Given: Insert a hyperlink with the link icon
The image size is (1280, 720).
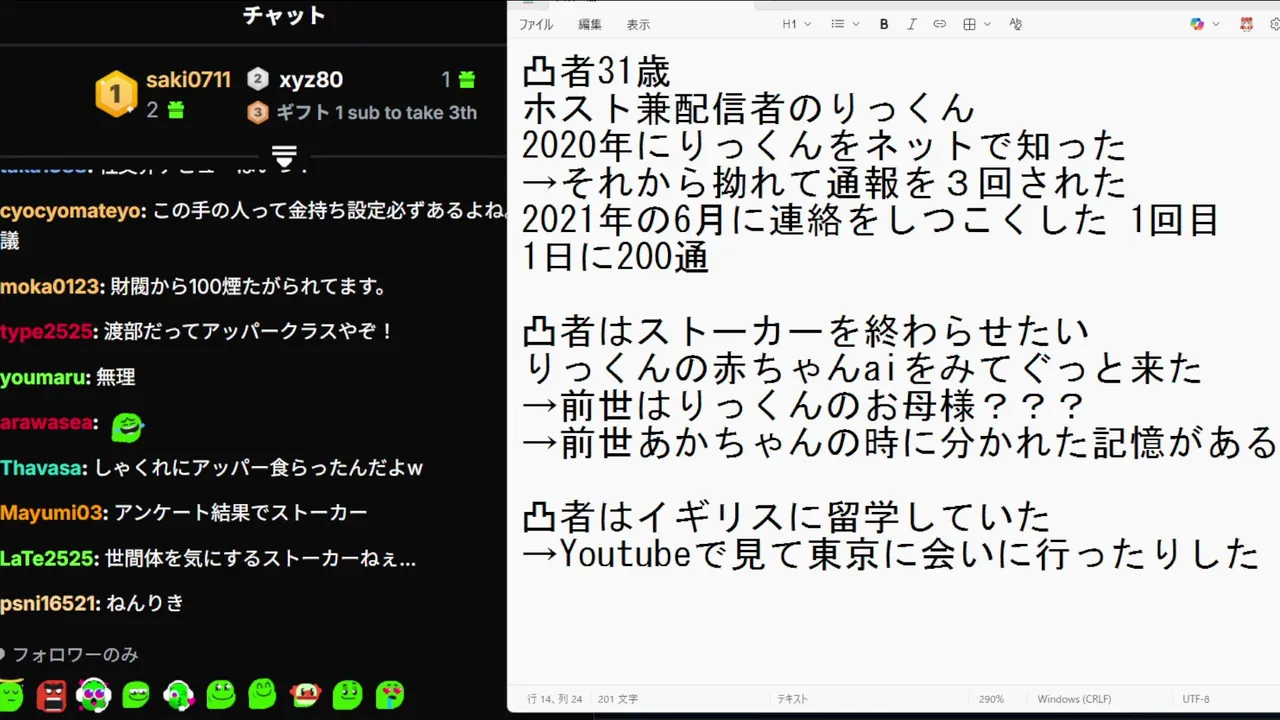Looking at the screenshot, I should click(939, 24).
